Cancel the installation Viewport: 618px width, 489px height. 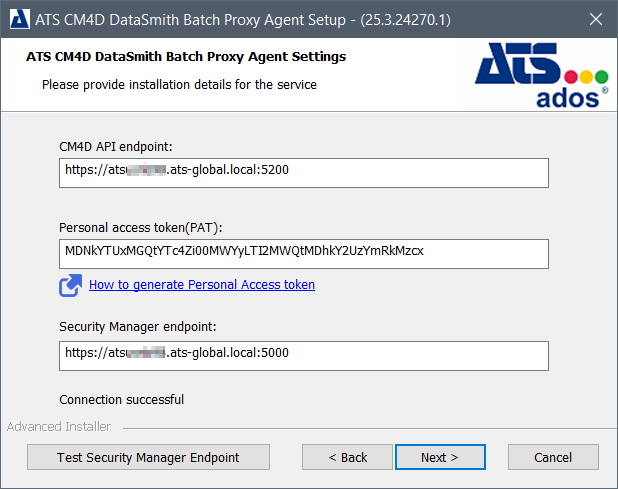tap(553, 457)
